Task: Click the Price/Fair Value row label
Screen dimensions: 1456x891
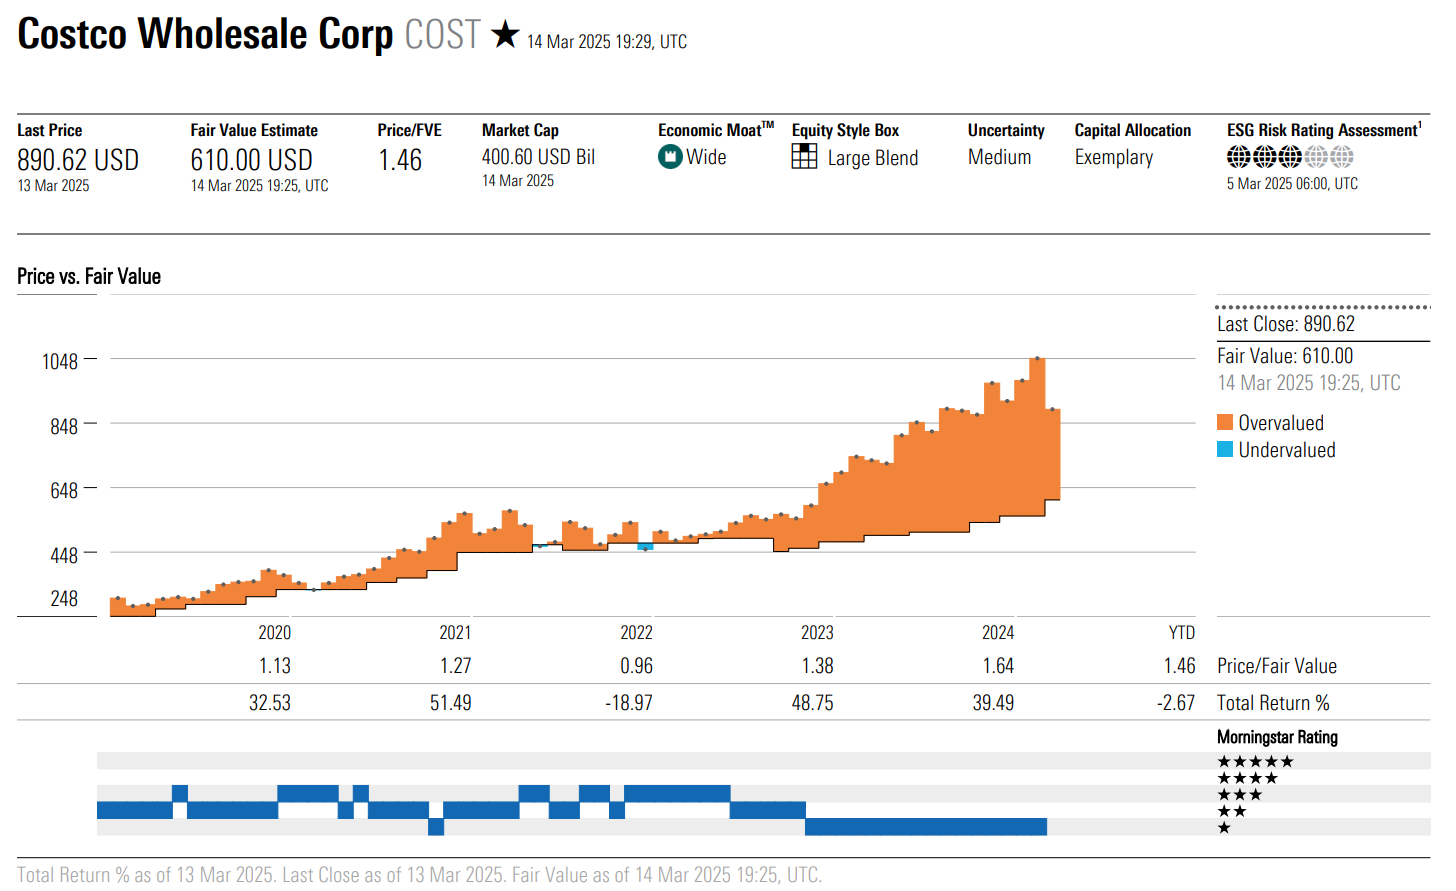Action: [x=1277, y=666]
